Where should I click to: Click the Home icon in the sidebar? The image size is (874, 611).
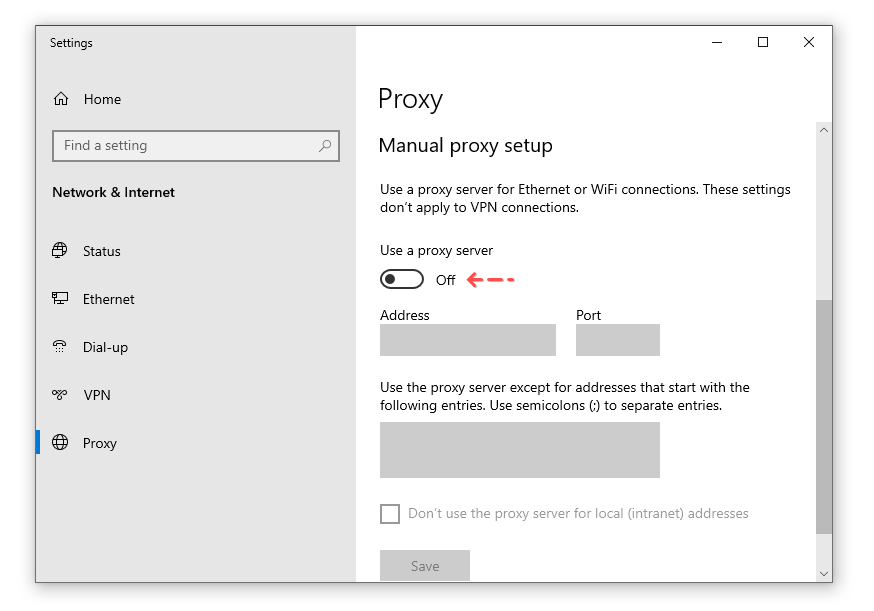62,99
